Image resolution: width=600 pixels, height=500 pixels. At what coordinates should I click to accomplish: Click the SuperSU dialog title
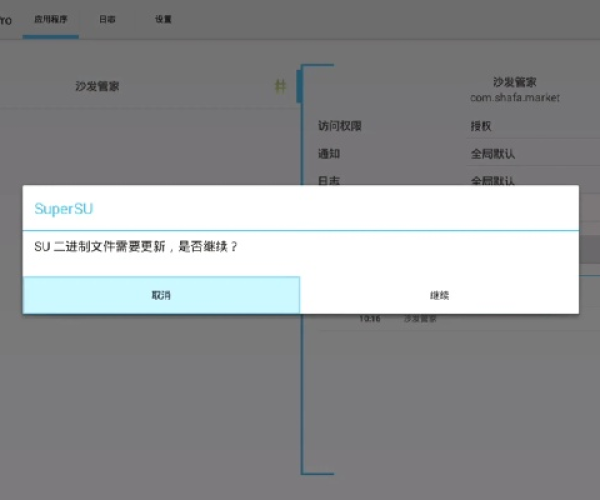coord(64,209)
